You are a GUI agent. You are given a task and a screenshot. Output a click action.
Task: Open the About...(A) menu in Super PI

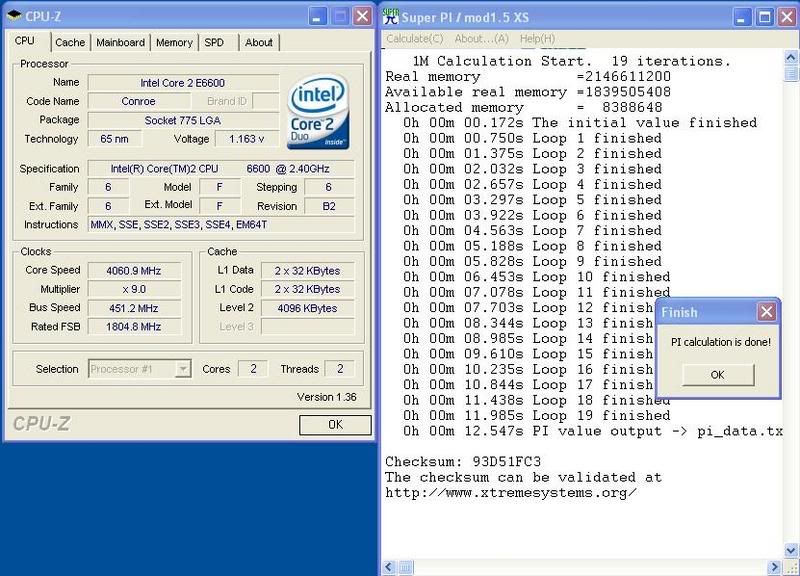(481, 39)
